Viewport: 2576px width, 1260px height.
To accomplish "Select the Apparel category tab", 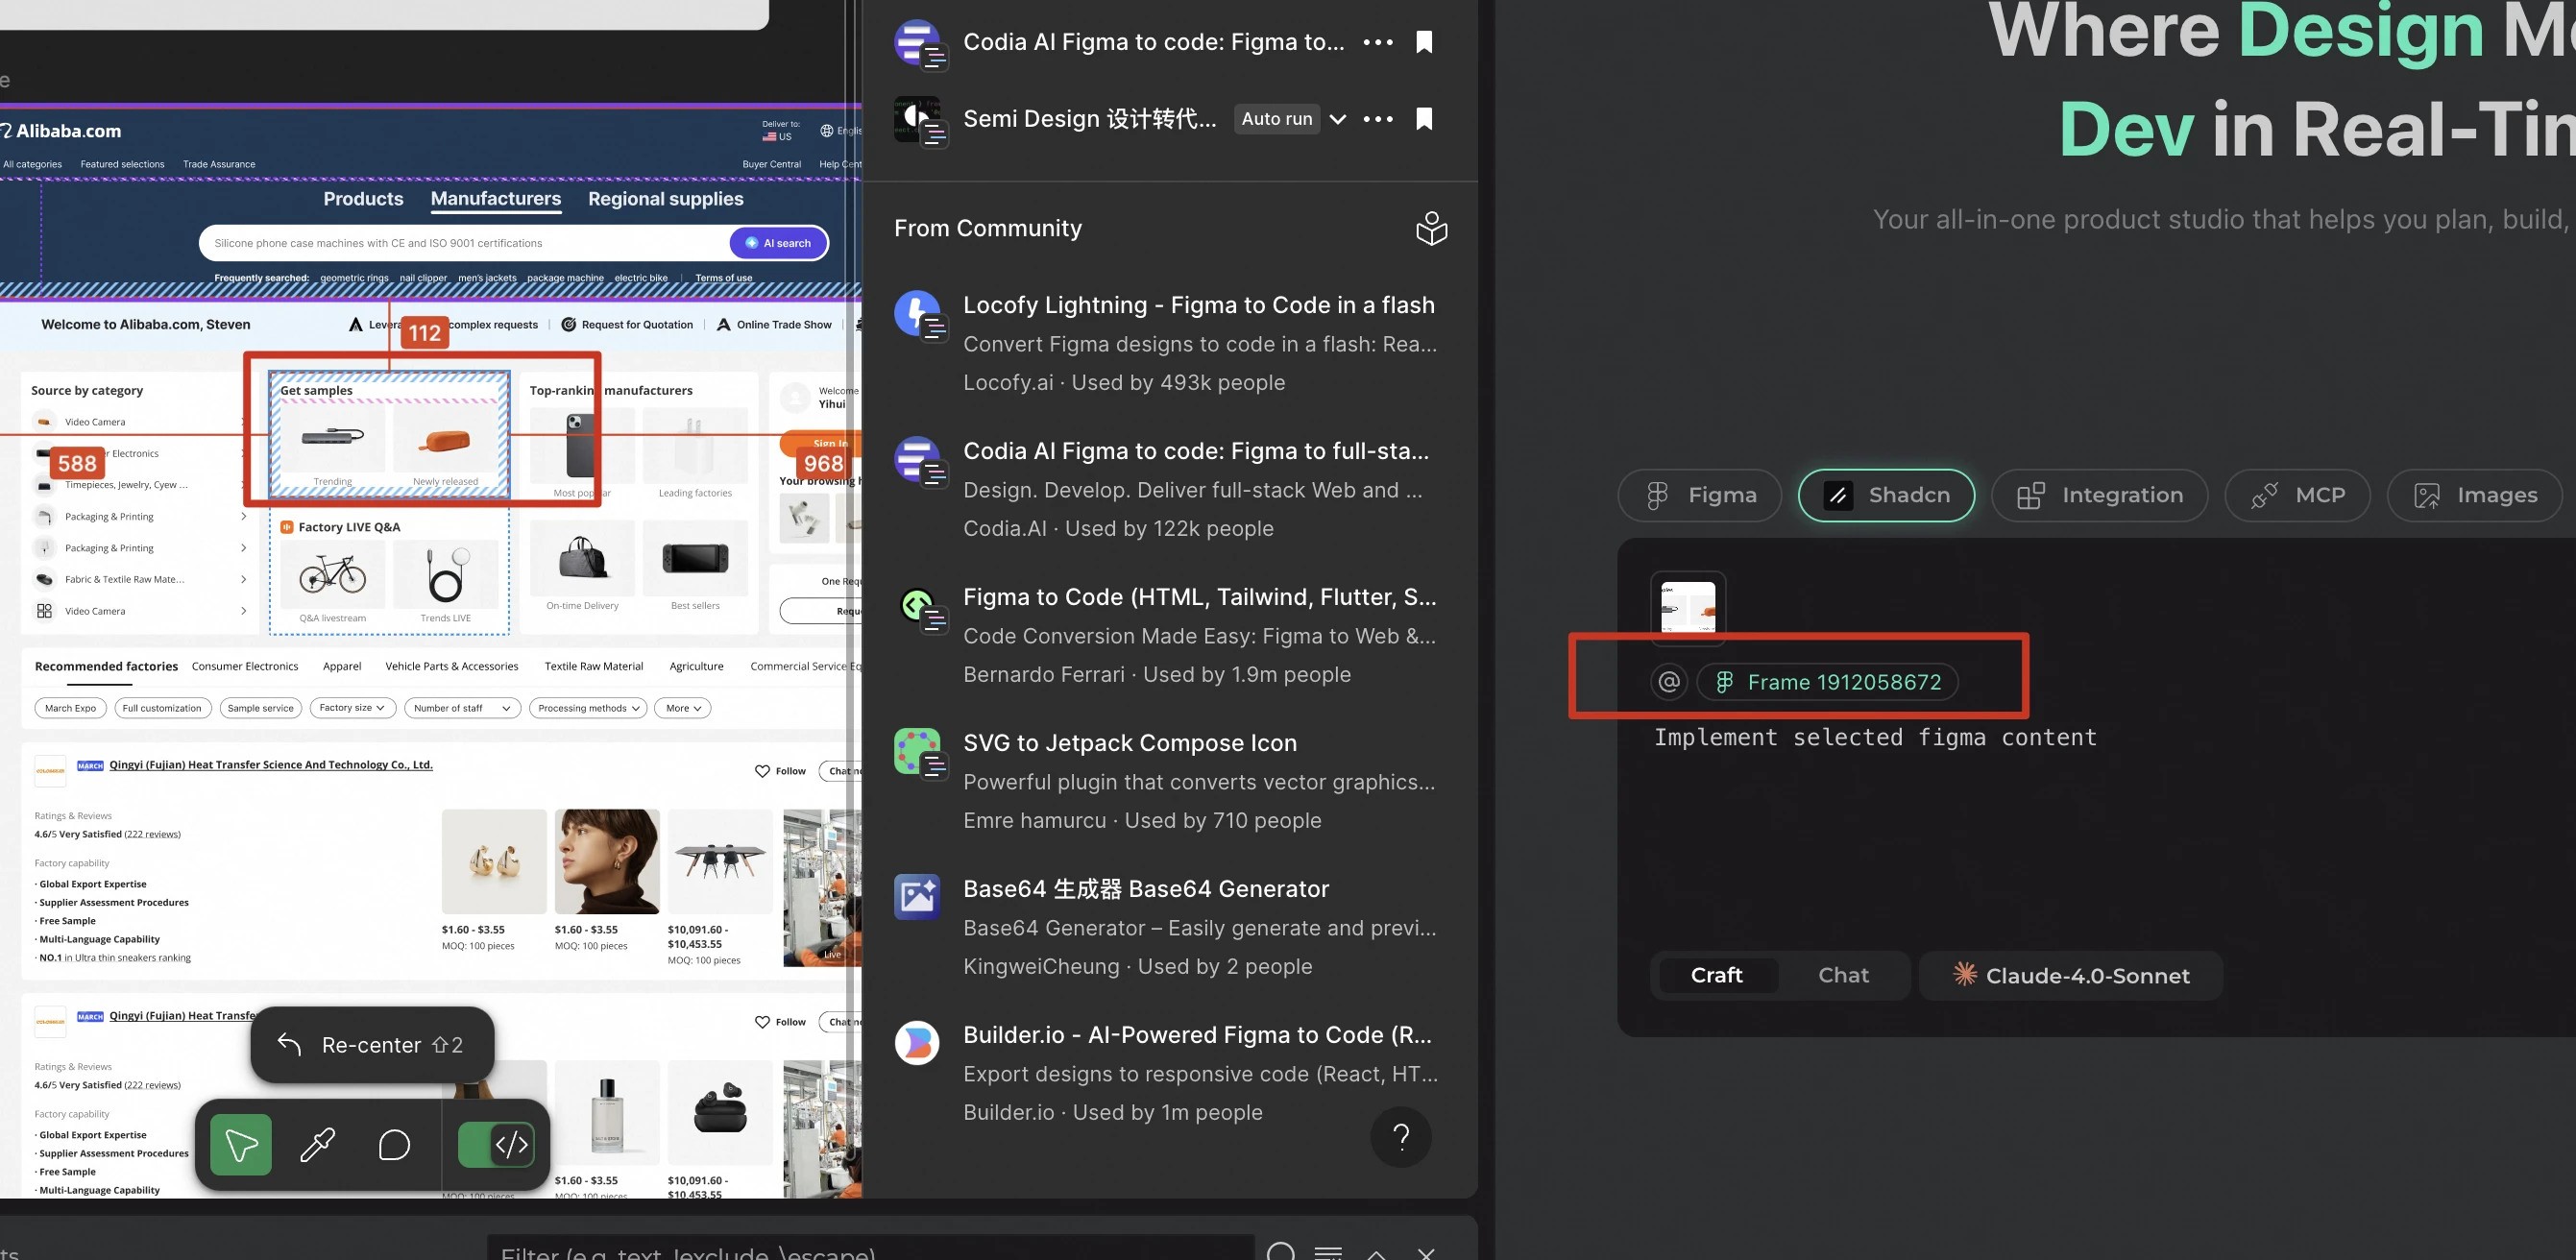I will [342, 666].
